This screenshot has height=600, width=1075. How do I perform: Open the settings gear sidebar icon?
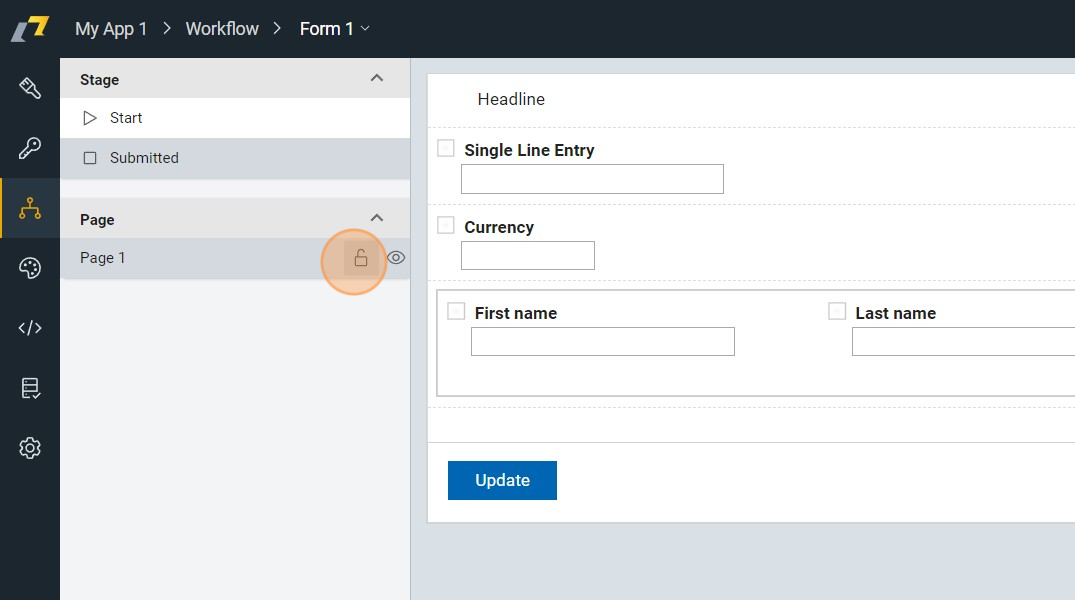pyautogui.click(x=30, y=448)
